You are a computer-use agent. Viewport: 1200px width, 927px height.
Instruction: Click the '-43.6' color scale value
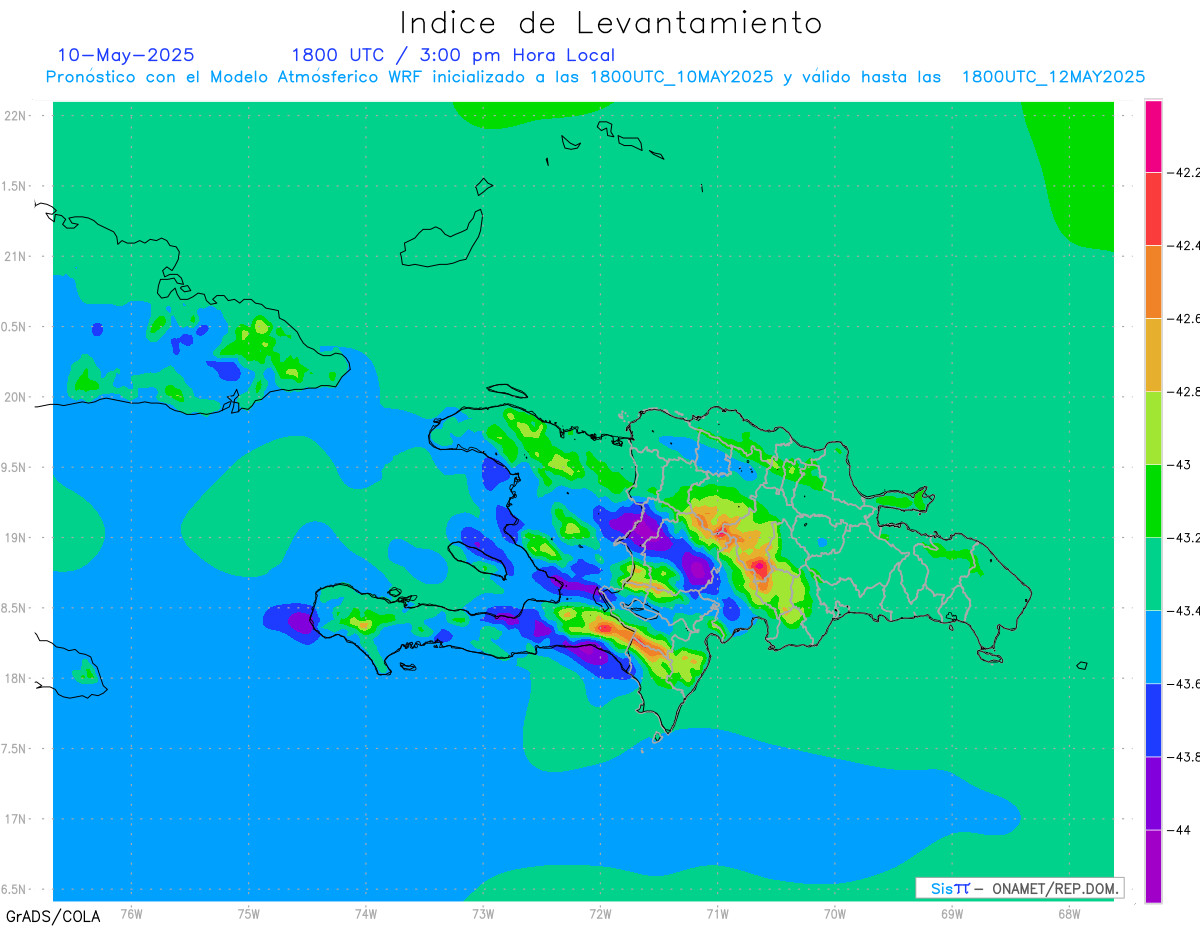1183,683
